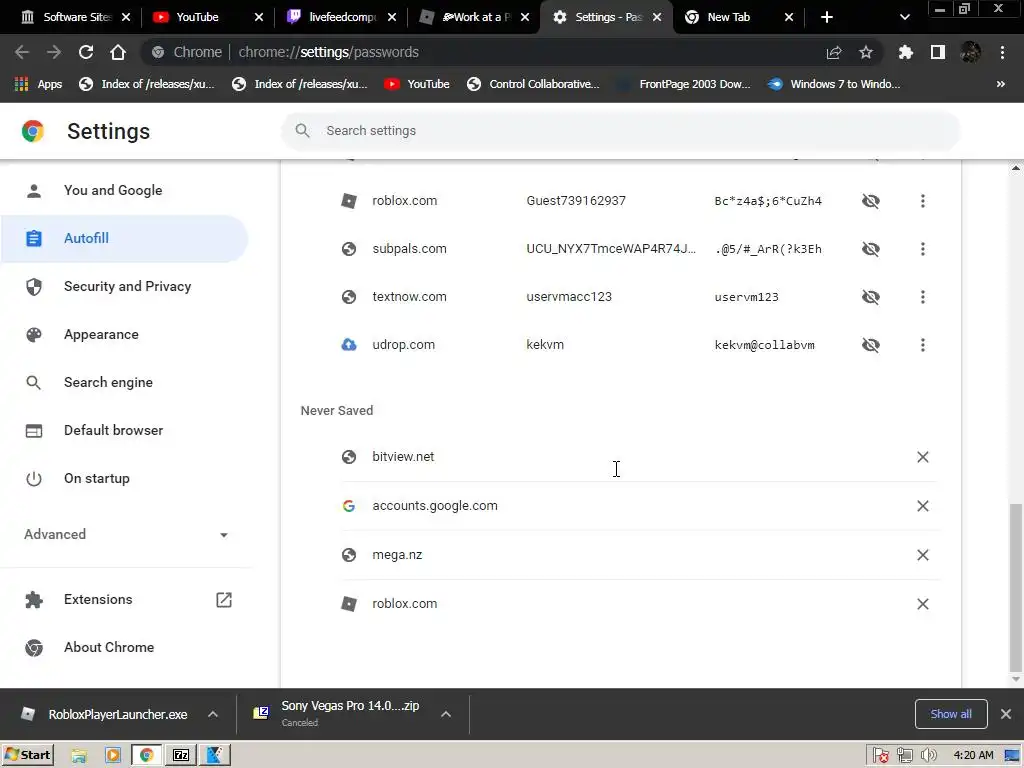
Task: Open more actions for udrop.com password
Action: (x=922, y=345)
